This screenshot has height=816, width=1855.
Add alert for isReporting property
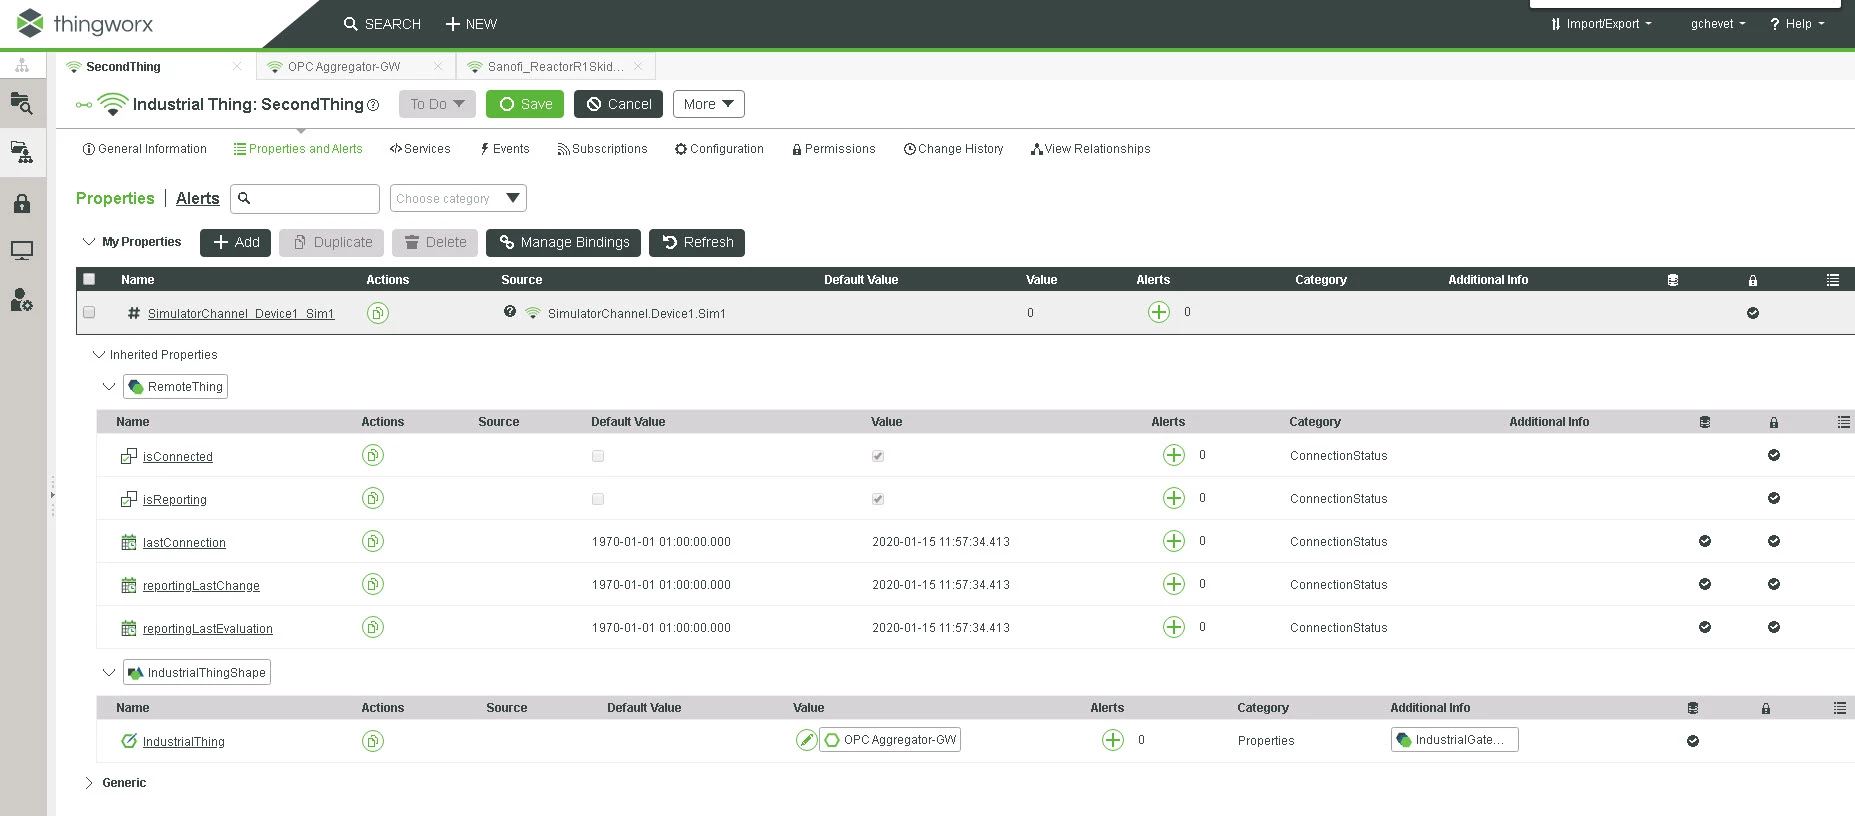(1174, 499)
